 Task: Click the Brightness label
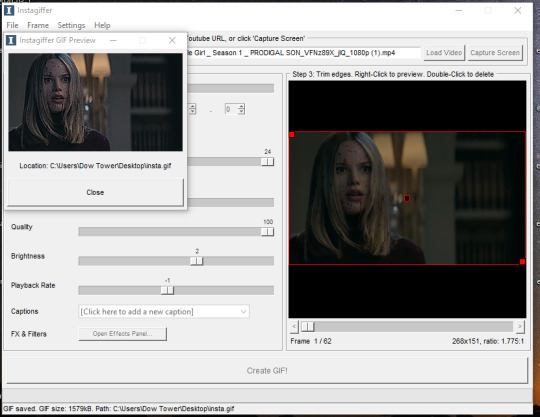28,256
